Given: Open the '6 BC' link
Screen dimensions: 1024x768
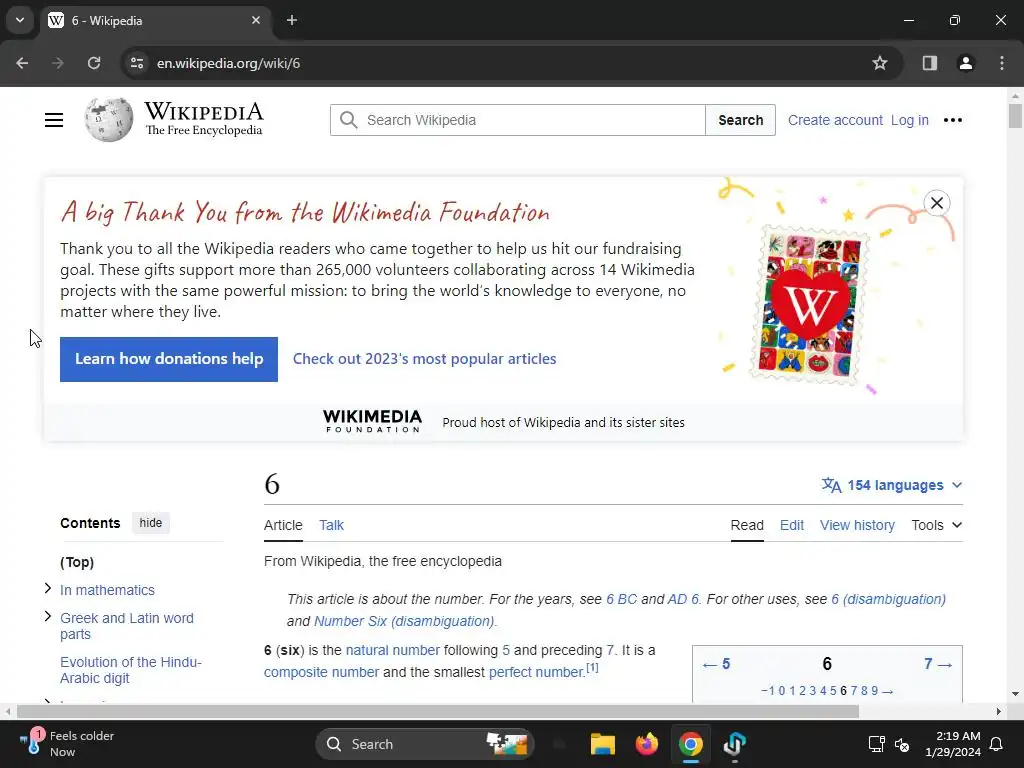Looking at the screenshot, I should pyautogui.click(x=621, y=600).
